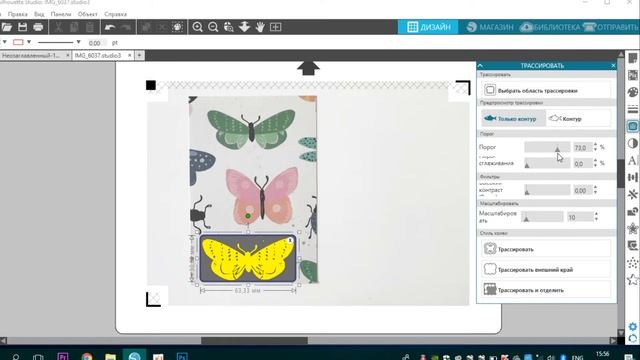The image size is (640, 360).
Task: Click the high contrast filter stepper arrows
Action: point(595,190)
